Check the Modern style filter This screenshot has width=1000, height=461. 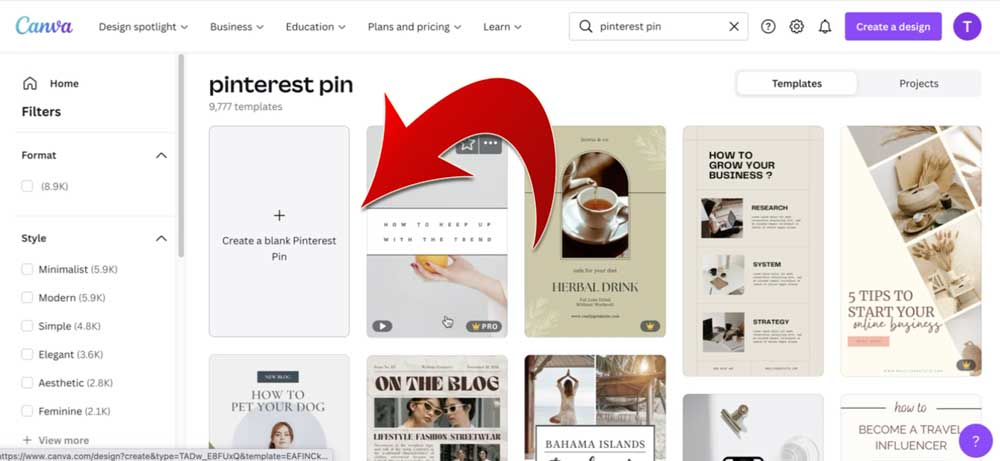tap(27, 298)
